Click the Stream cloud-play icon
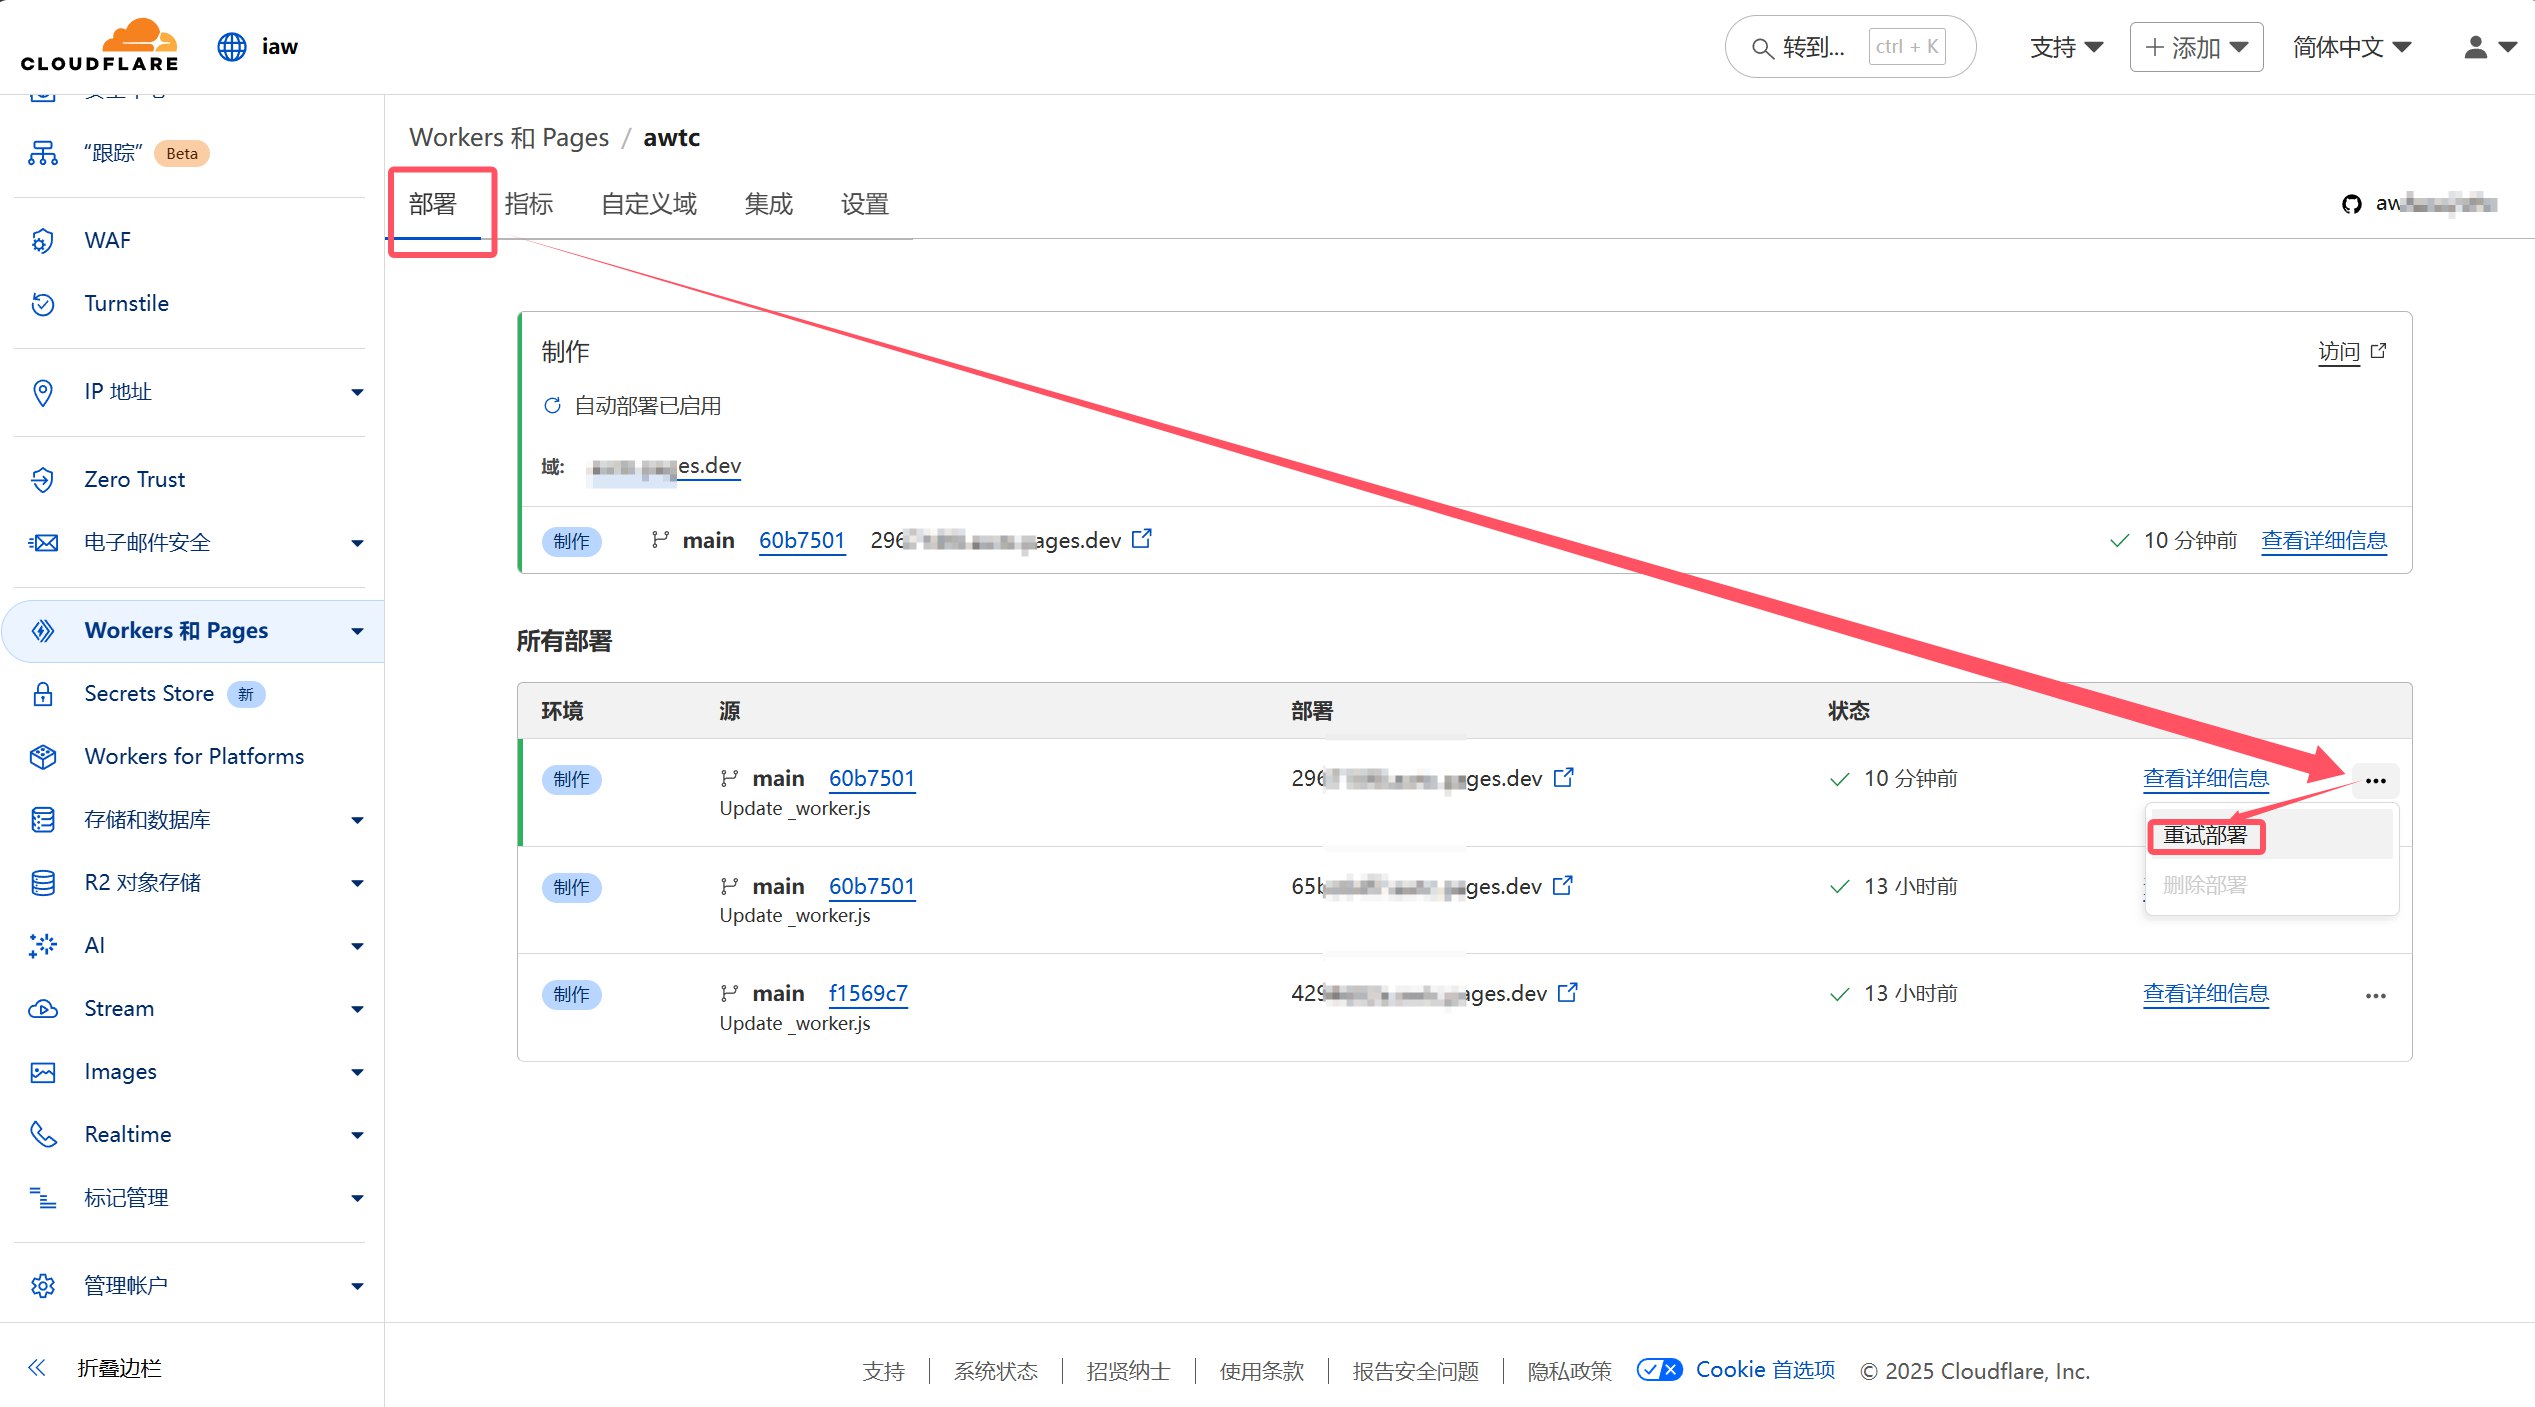Screen dimensions: 2535x1407 [x=43, y=1009]
